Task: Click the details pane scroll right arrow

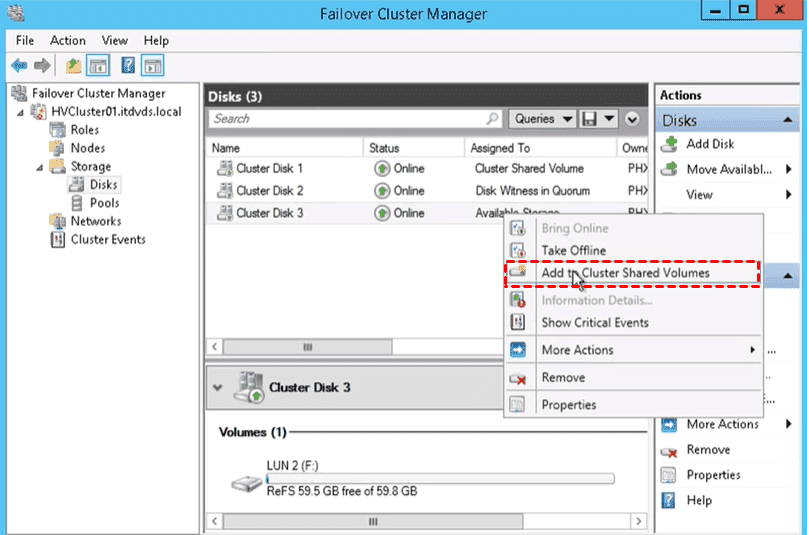Action: coord(639,521)
